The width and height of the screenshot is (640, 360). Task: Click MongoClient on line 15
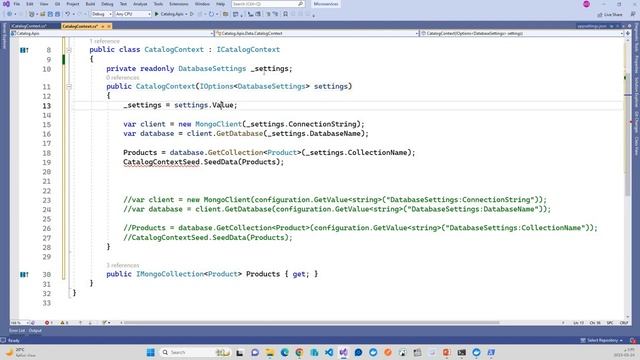click(x=218, y=124)
